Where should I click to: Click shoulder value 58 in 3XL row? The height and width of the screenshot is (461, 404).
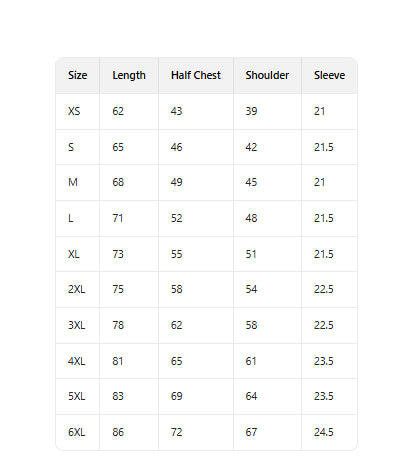tap(251, 325)
